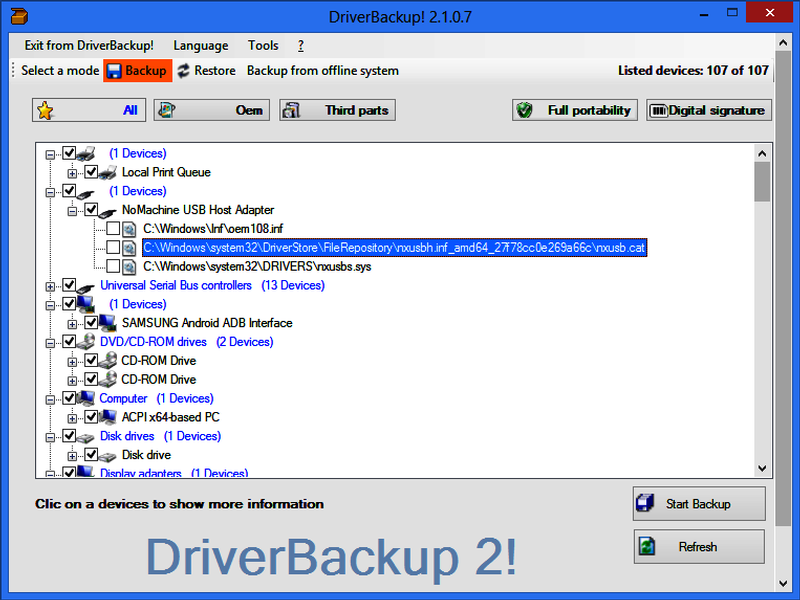The height and width of the screenshot is (600, 800).
Task: Click the device tree scrollbar thumb
Action: 762,182
